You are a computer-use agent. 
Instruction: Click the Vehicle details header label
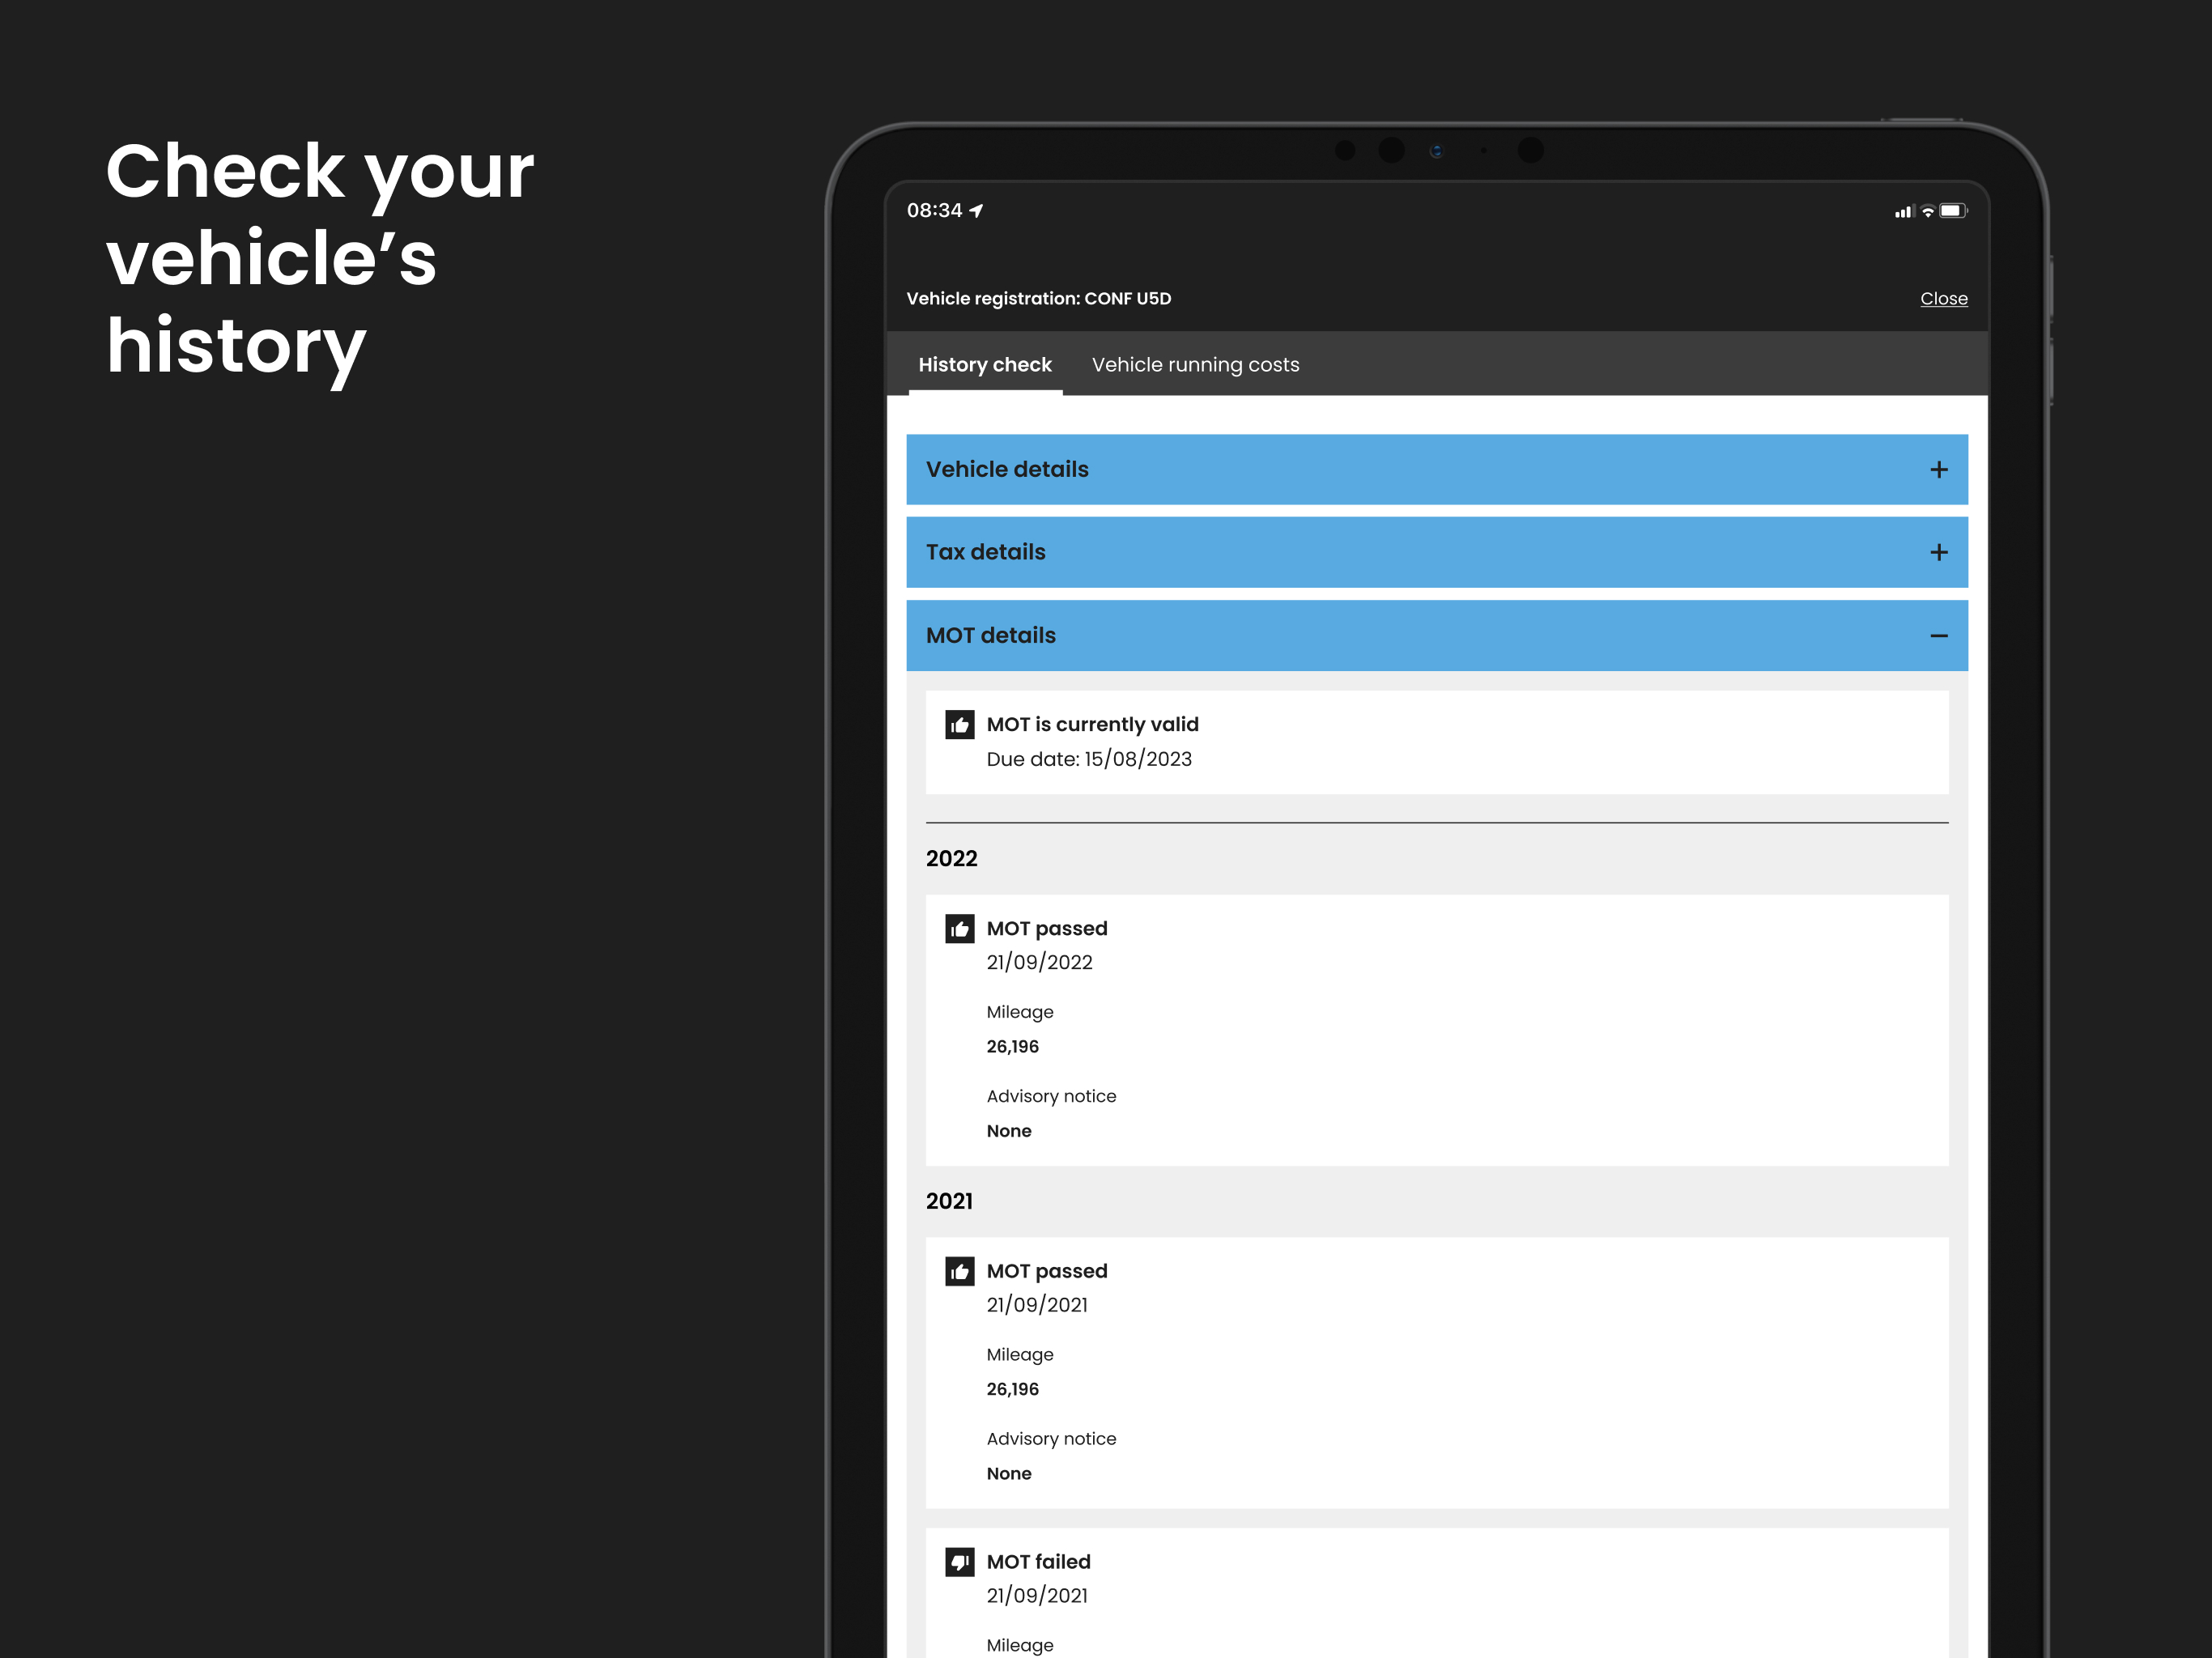(x=1006, y=470)
